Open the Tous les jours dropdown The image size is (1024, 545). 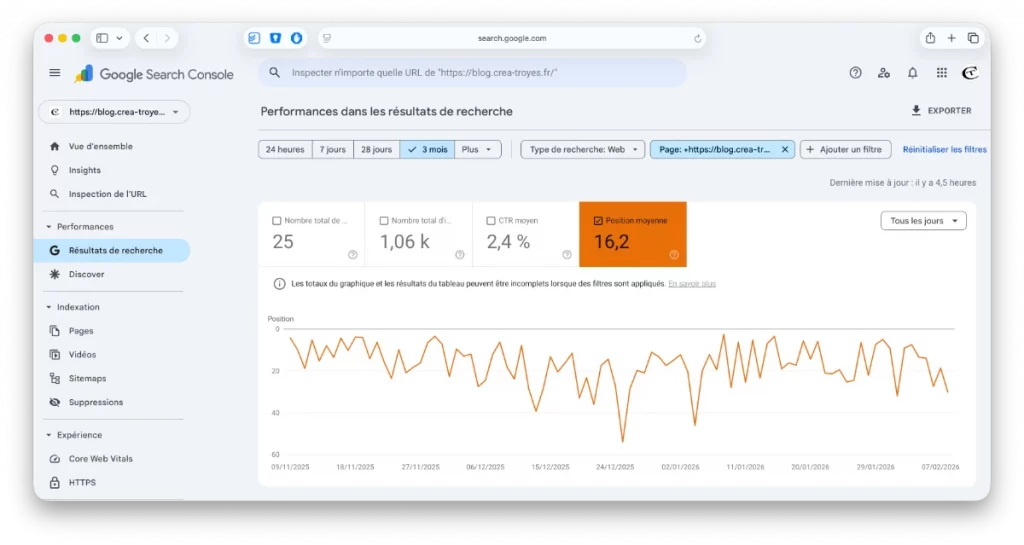tap(922, 221)
